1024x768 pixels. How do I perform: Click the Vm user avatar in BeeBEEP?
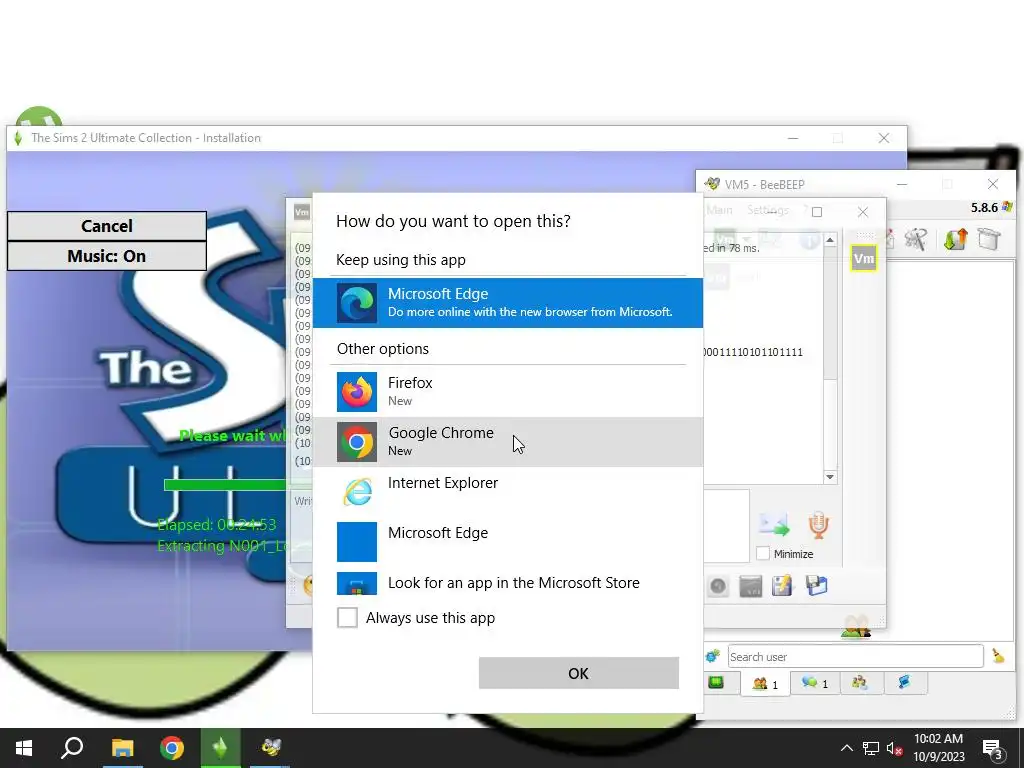click(863, 259)
